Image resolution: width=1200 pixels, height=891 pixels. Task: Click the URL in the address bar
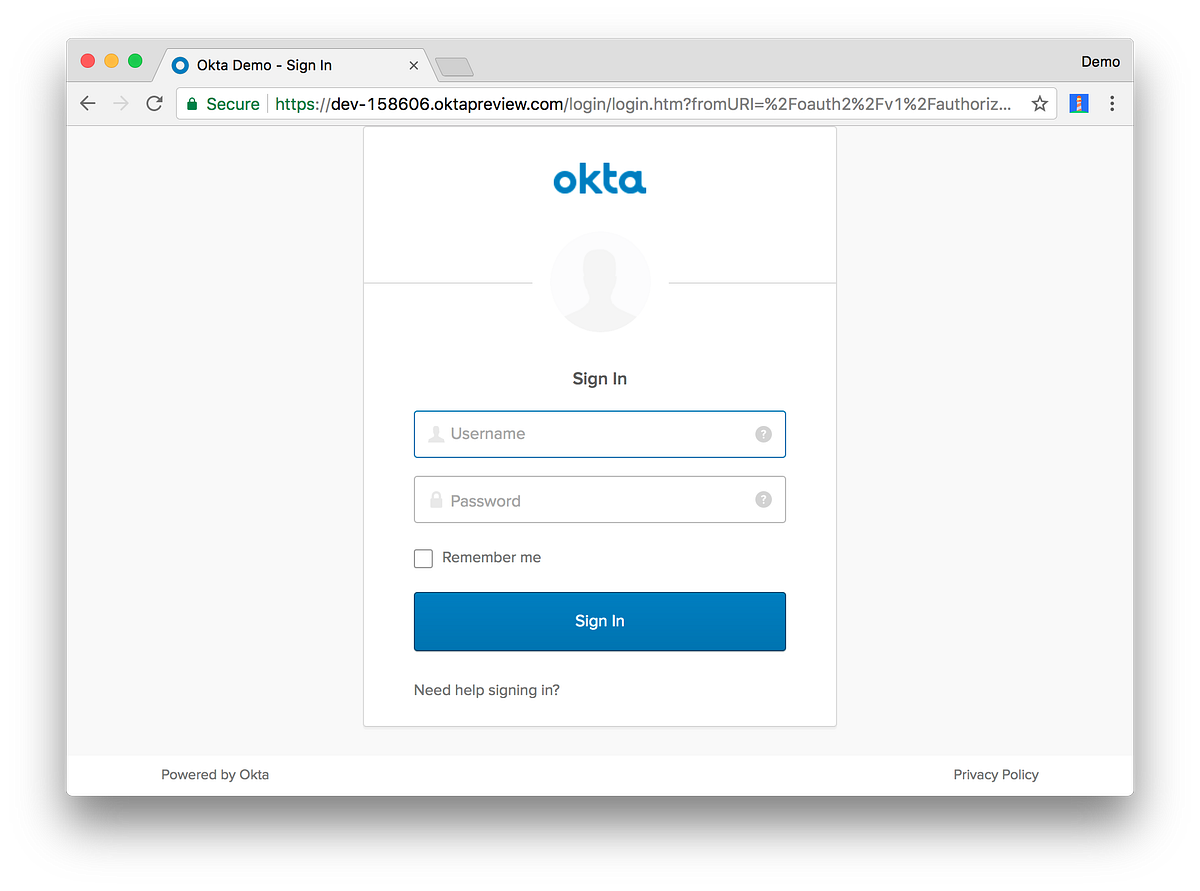[x=643, y=104]
